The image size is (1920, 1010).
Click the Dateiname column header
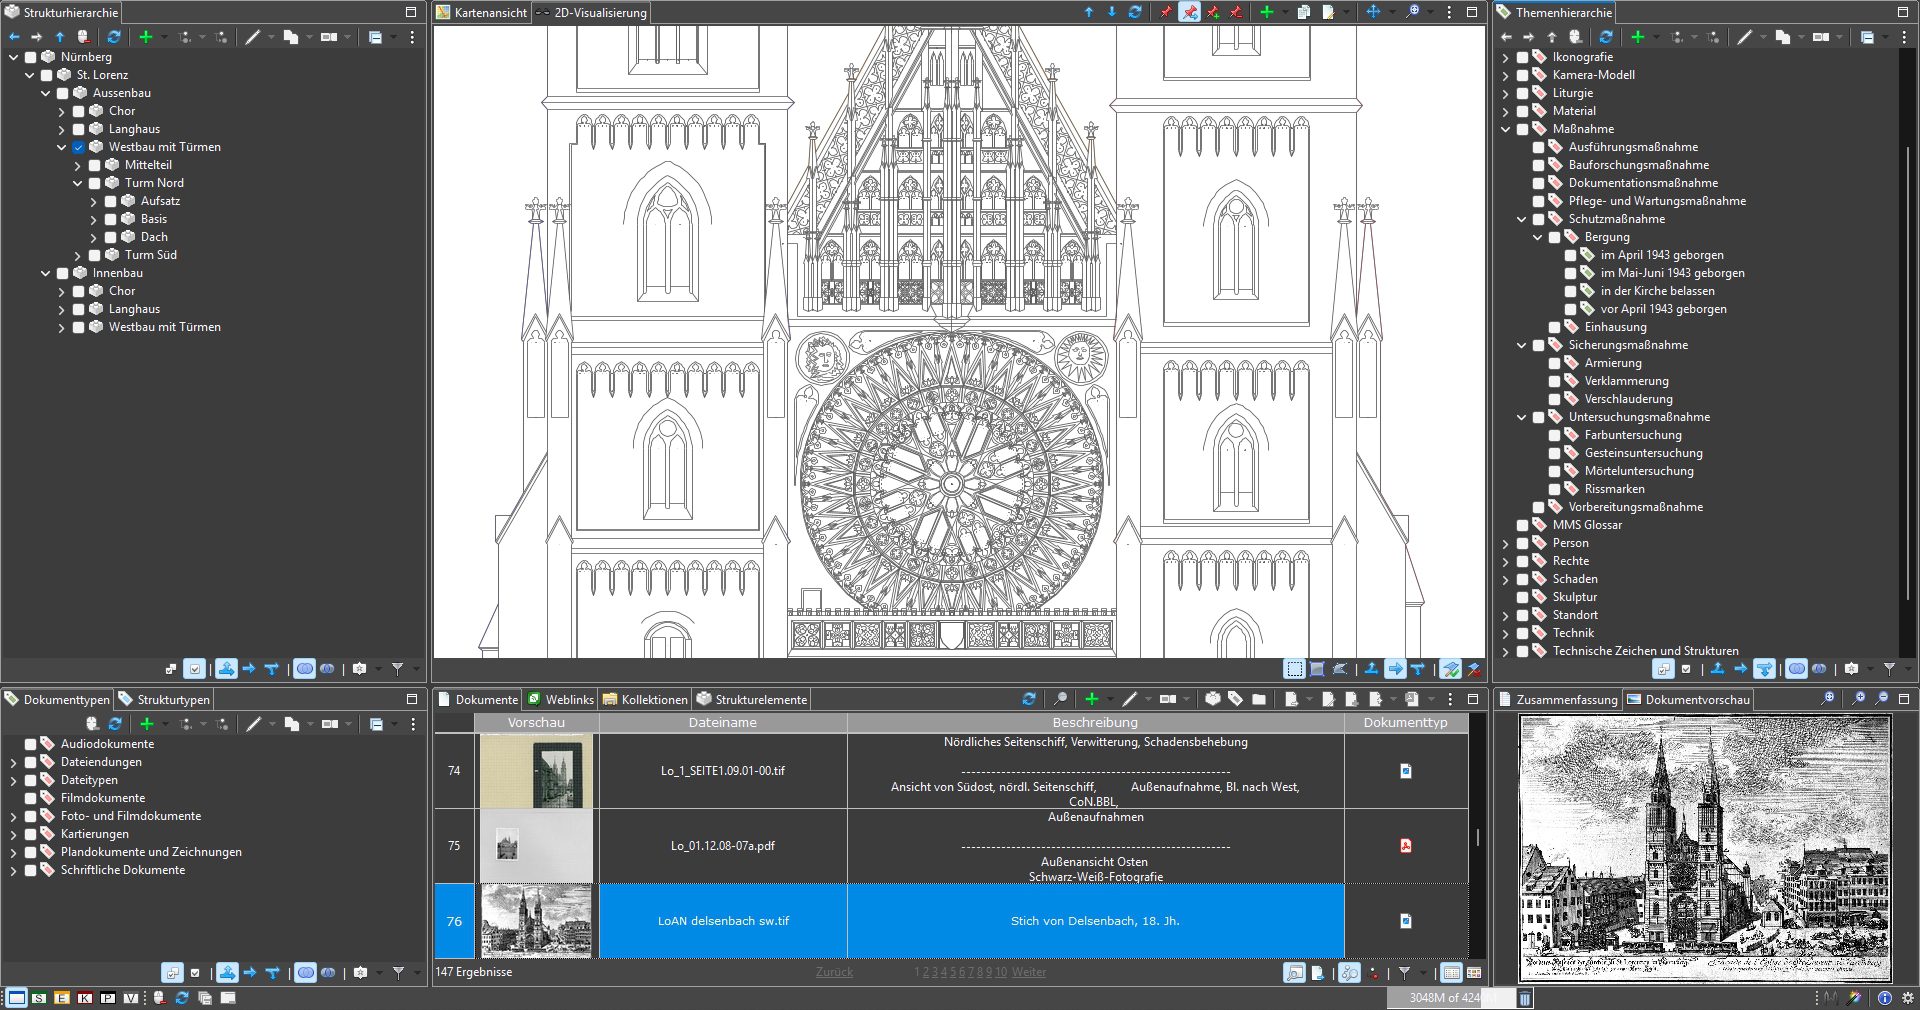click(722, 722)
